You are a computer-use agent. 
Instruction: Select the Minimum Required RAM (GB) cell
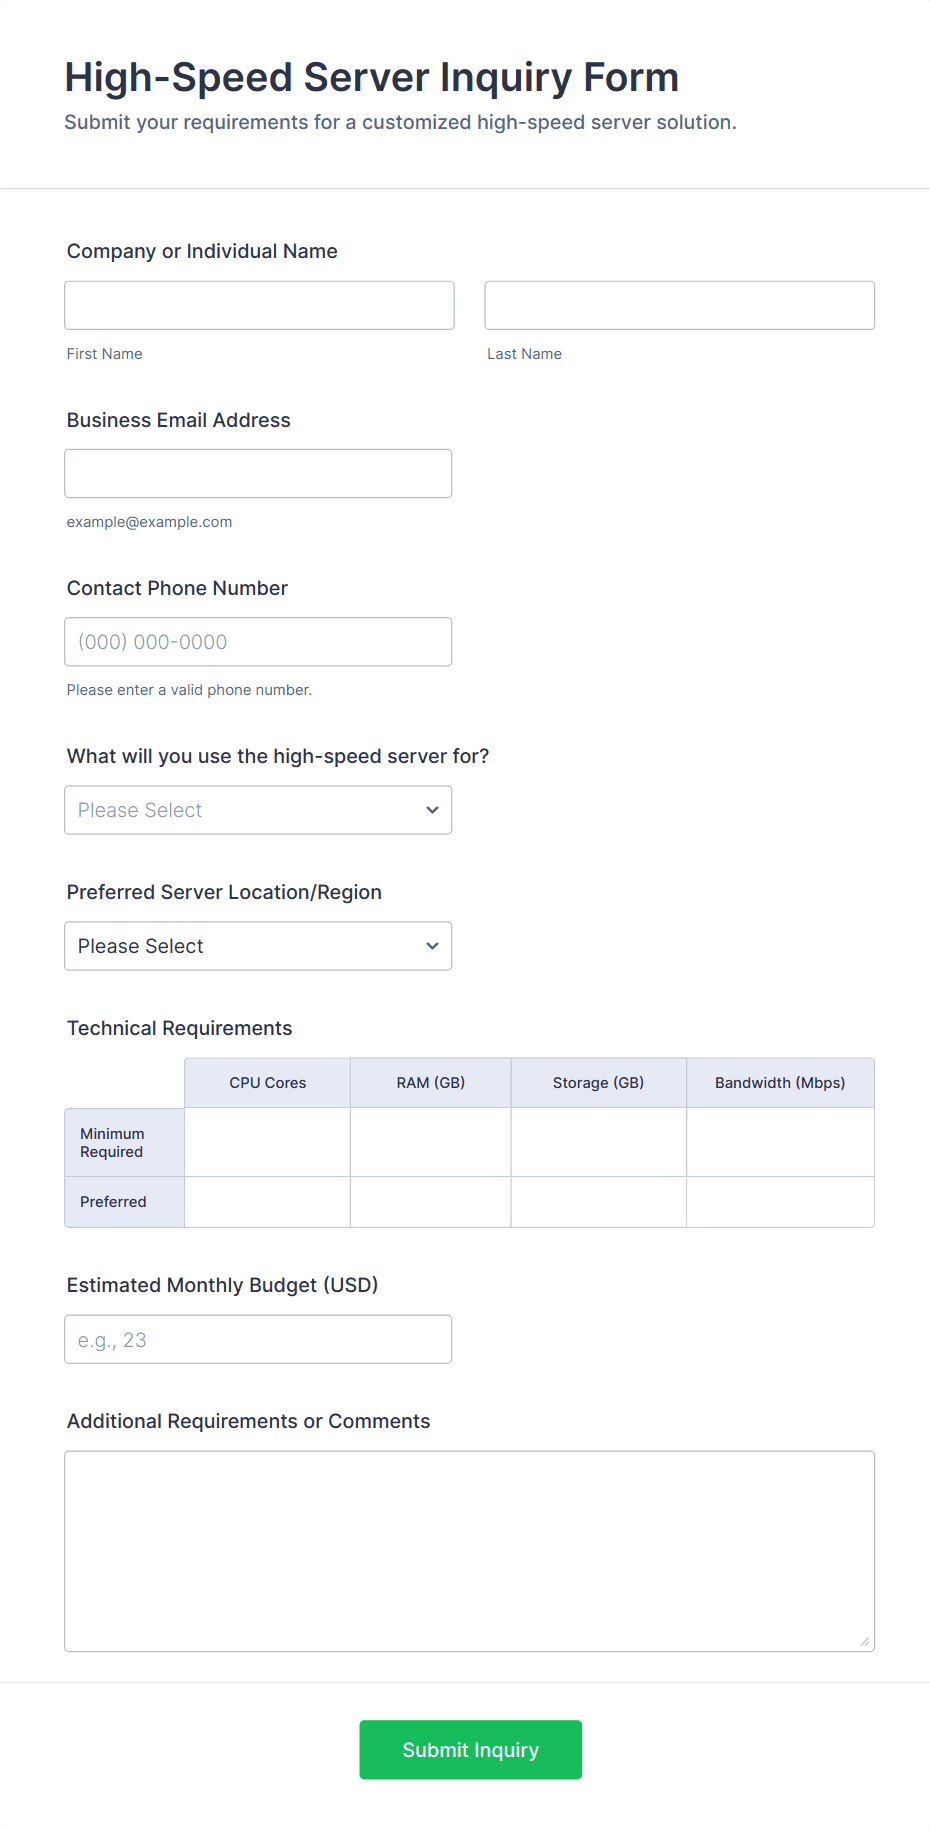coord(431,1142)
